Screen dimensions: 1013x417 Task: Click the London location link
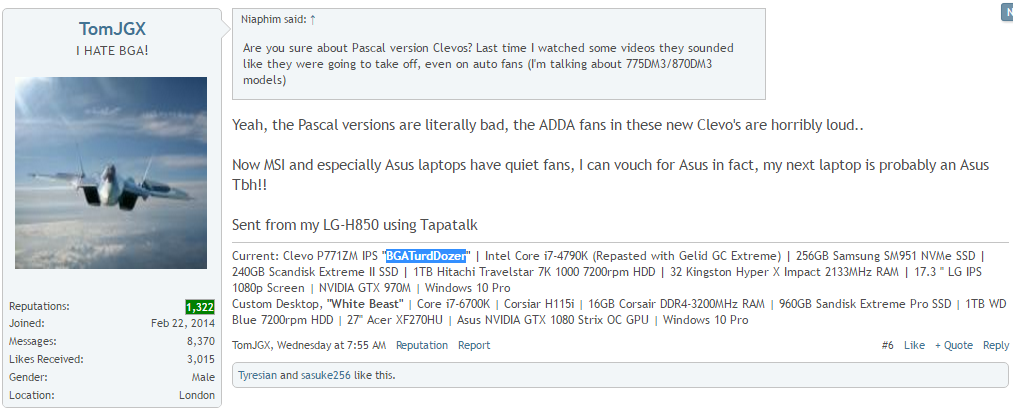tap(197, 395)
